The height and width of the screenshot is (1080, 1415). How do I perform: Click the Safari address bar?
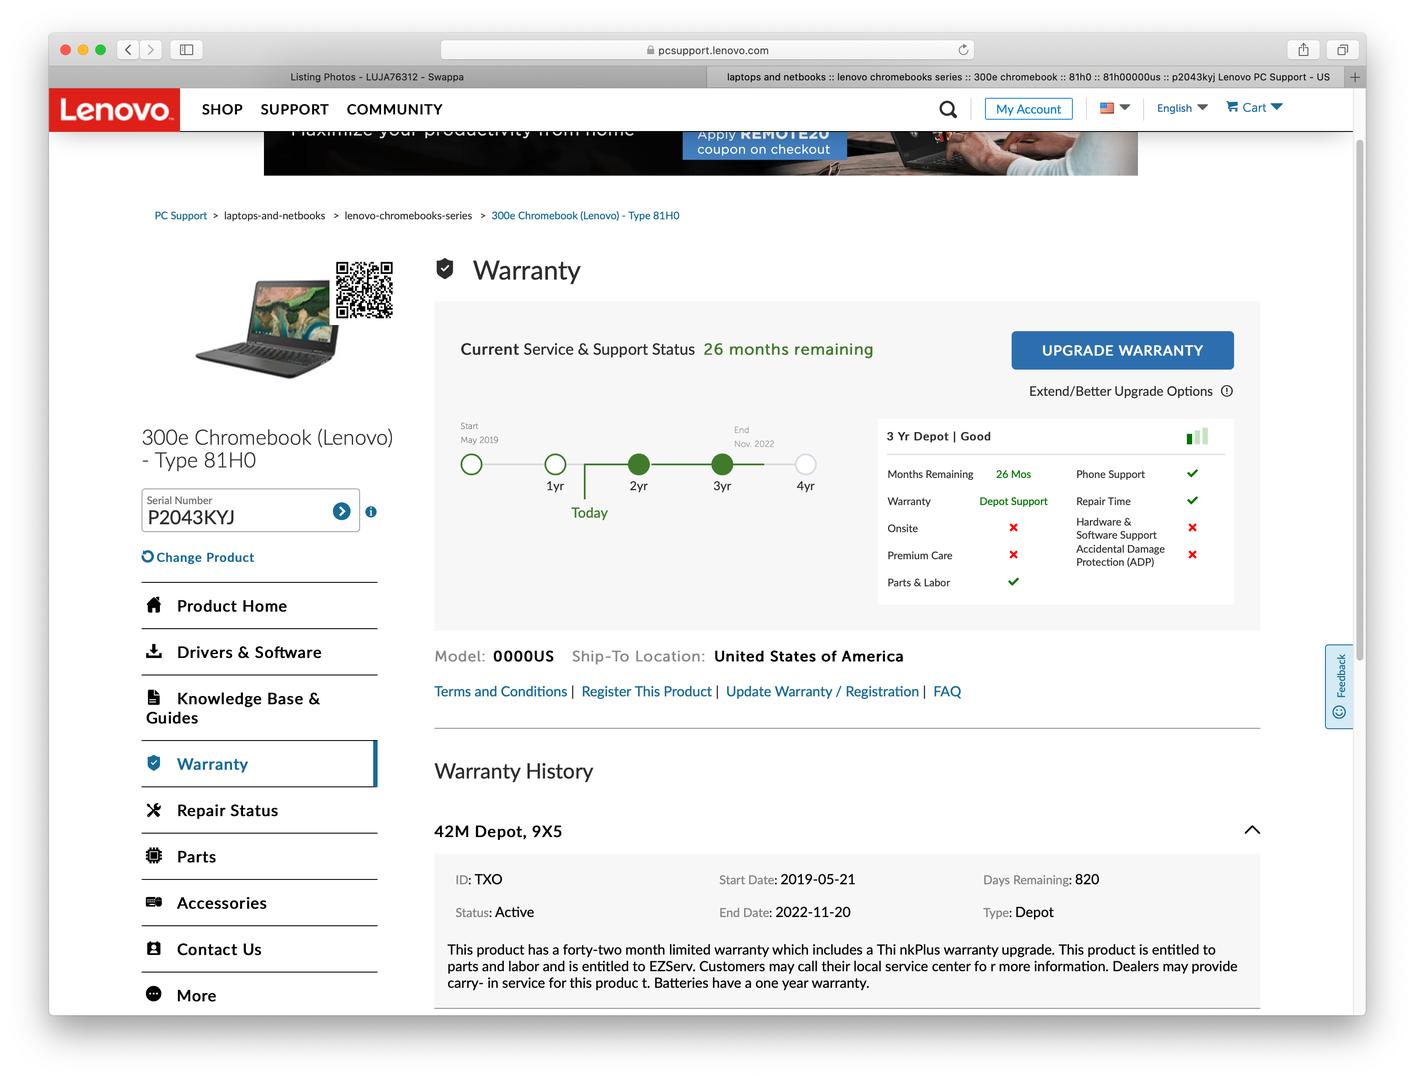pos(707,50)
